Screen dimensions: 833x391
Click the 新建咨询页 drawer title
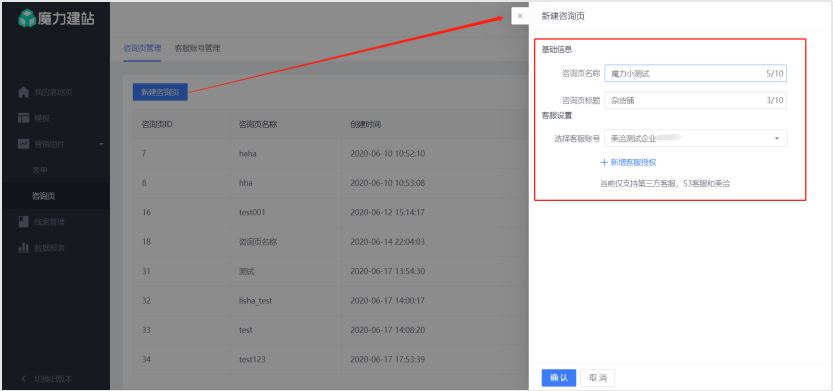click(x=564, y=16)
